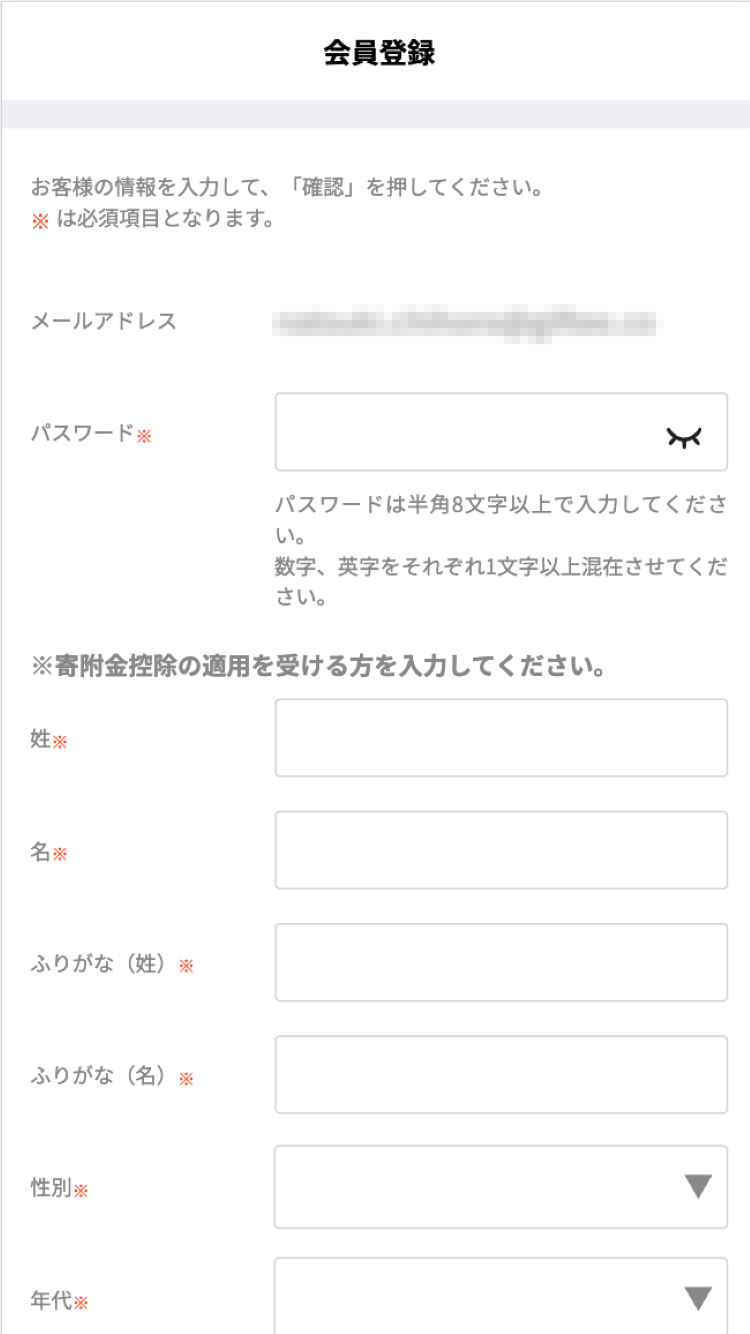Viewport: 750px width, 1334px height.
Task: Click into the ふりがな（名） input field
Action: (501, 1075)
